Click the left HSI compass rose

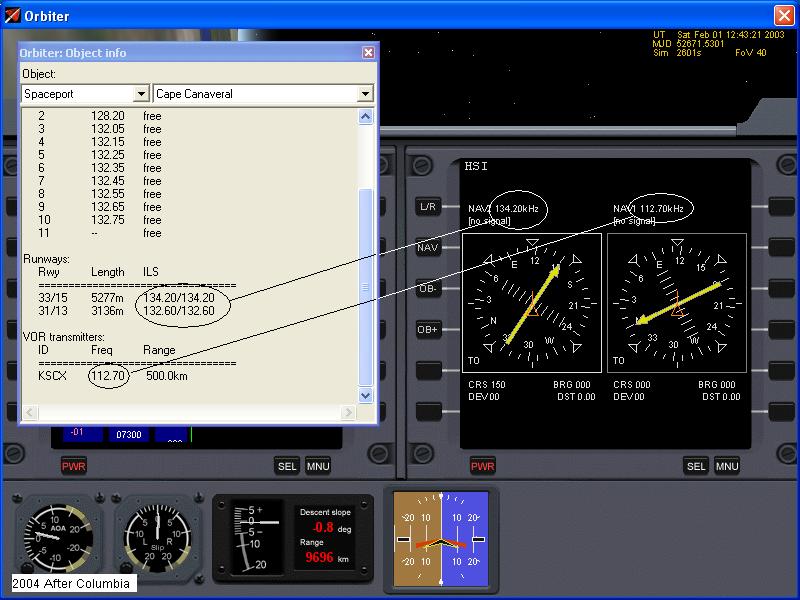(x=532, y=303)
